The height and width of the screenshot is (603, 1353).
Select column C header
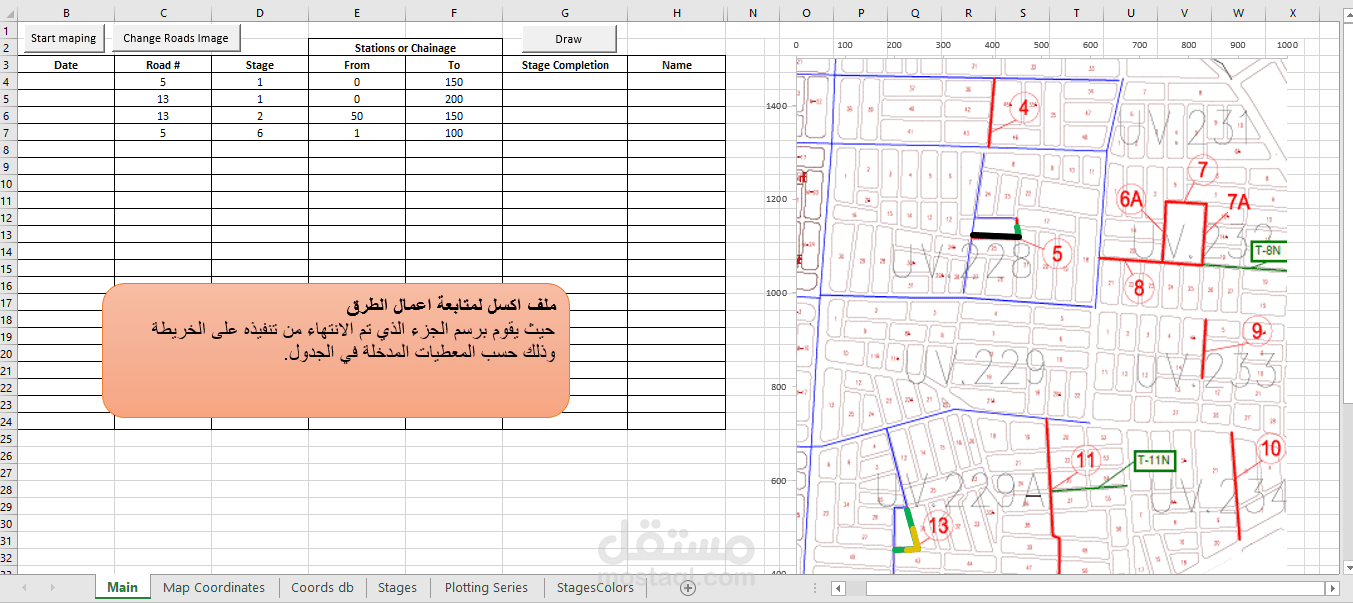(x=163, y=13)
